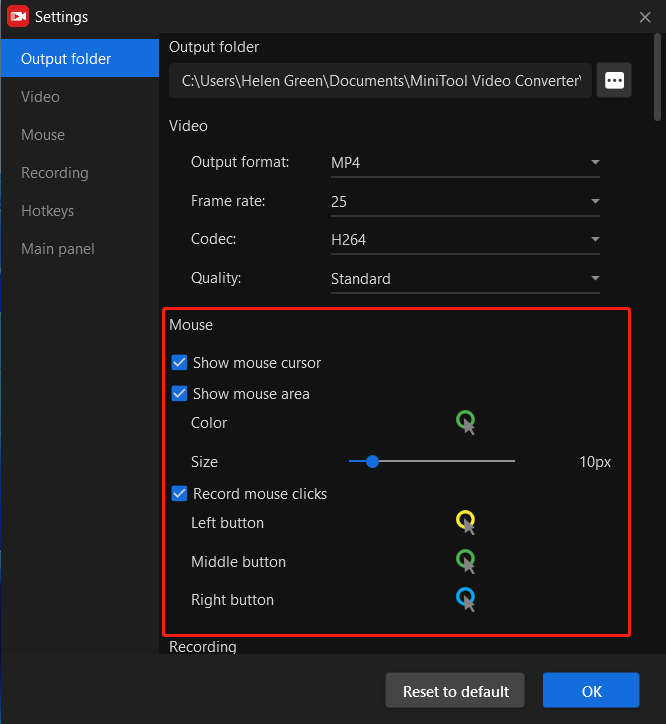Close the Settings dialog
This screenshot has width=666, height=724.
(x=645, y=17)
